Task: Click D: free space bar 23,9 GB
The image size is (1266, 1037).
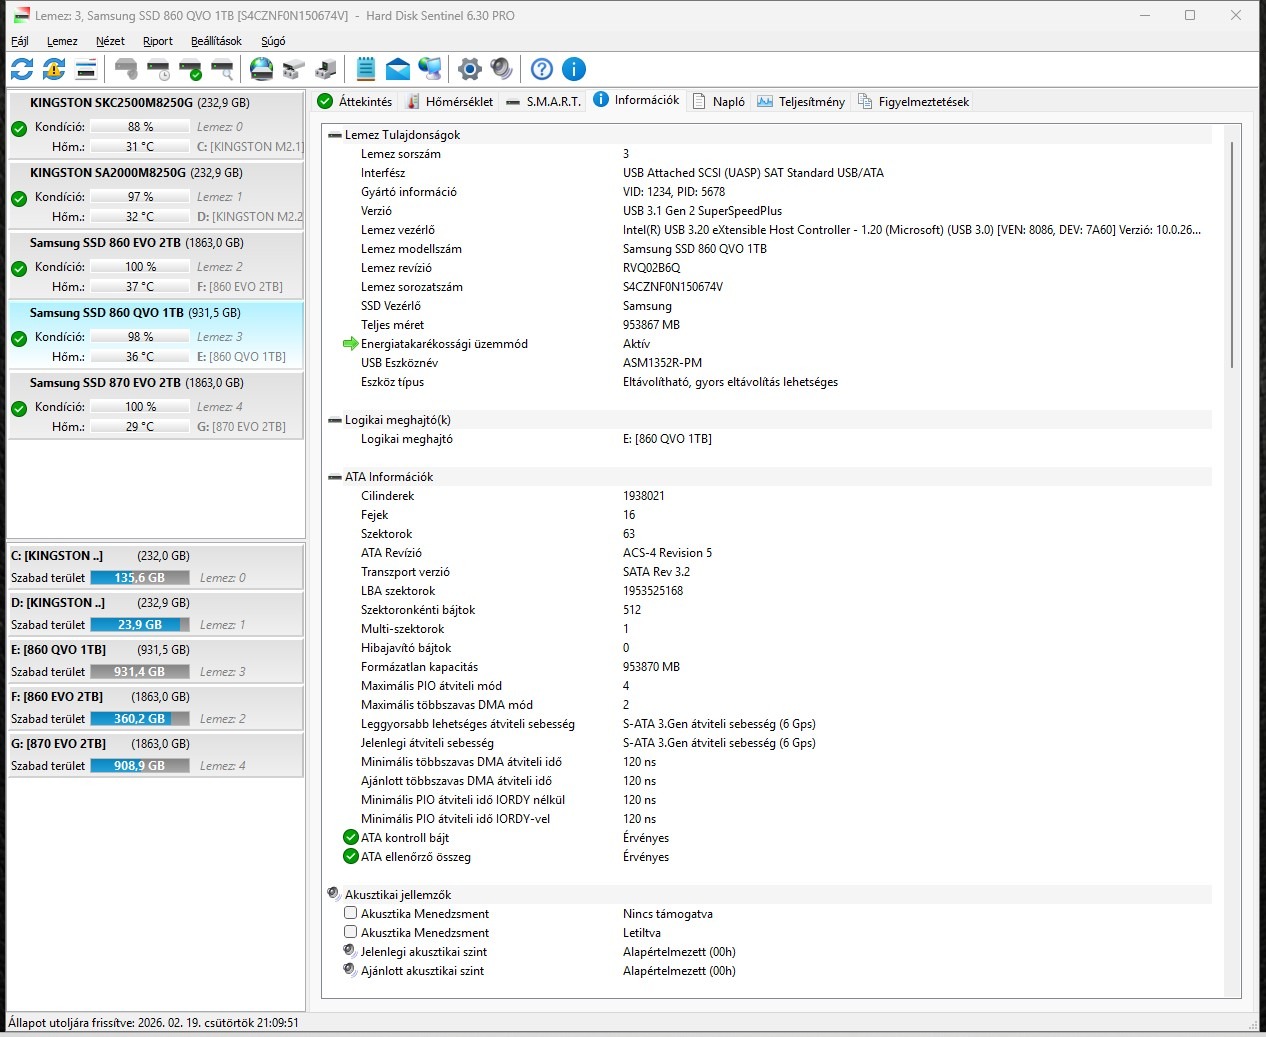Action: click(x=140, y=624)
